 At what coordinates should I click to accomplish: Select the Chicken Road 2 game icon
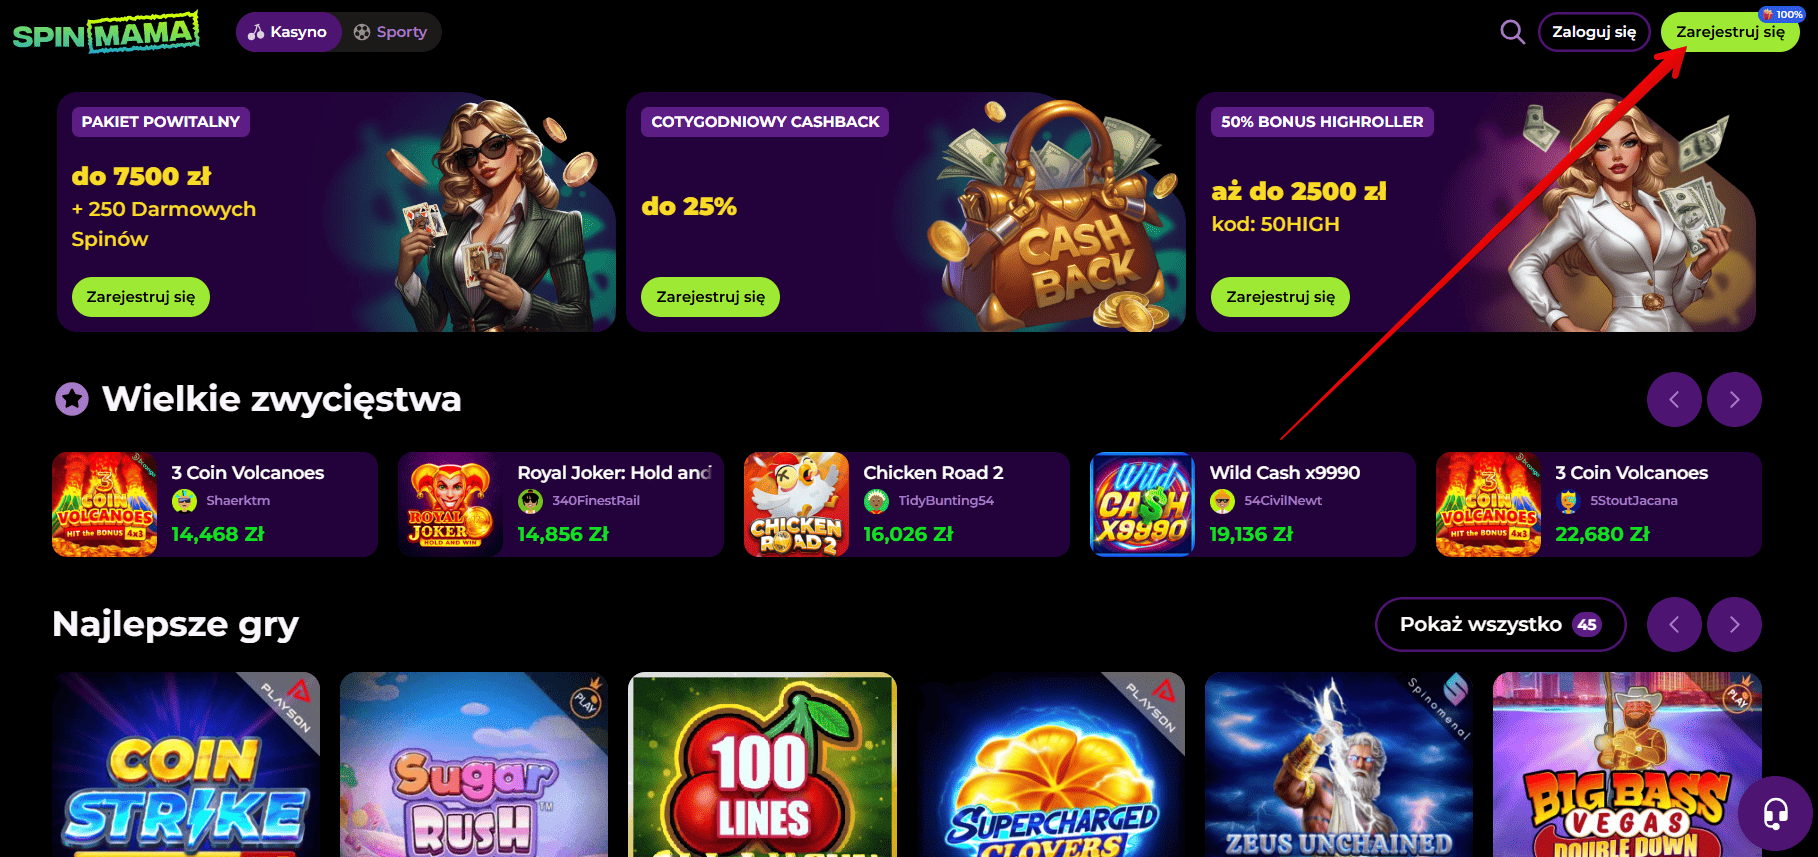(x=796, y=504)
